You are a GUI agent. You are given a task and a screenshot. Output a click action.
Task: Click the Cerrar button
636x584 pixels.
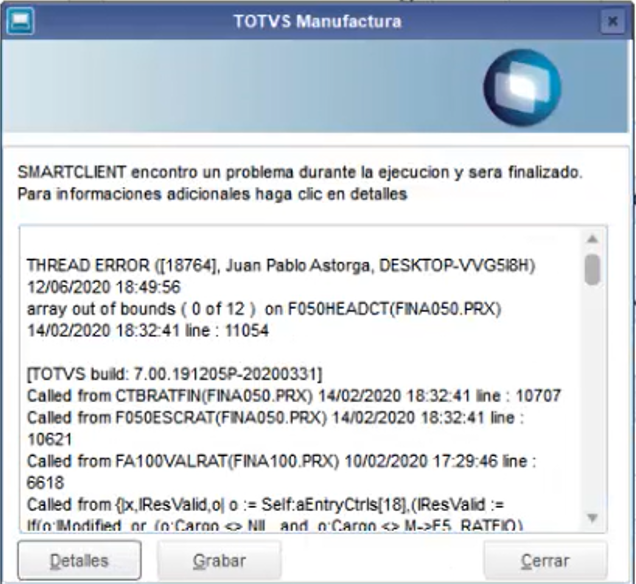pos(545,560)
